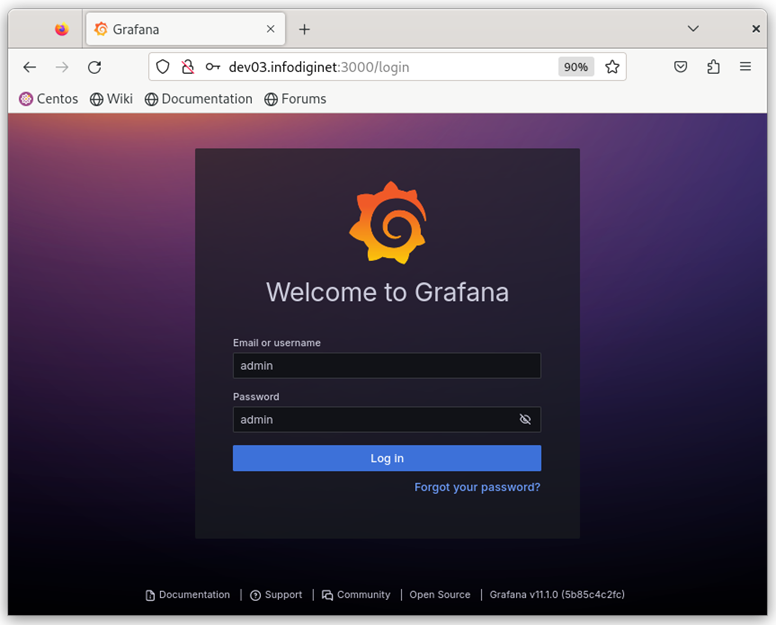This screenshot has height=625, width=776.
Task: Focus the Email or username field
Action: click(387, 366)
